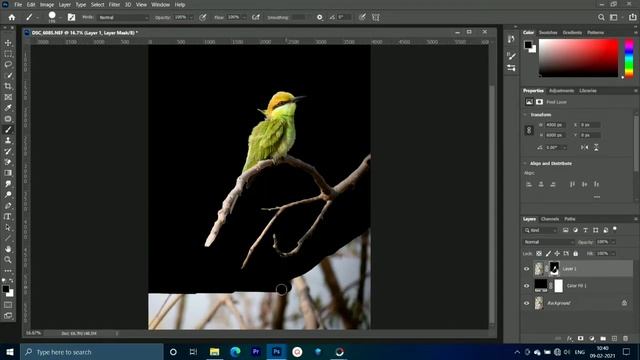This screenshot has width=640, height=360.
Task: Click the Home icon in options bar
Action: [x=12, y=17]
